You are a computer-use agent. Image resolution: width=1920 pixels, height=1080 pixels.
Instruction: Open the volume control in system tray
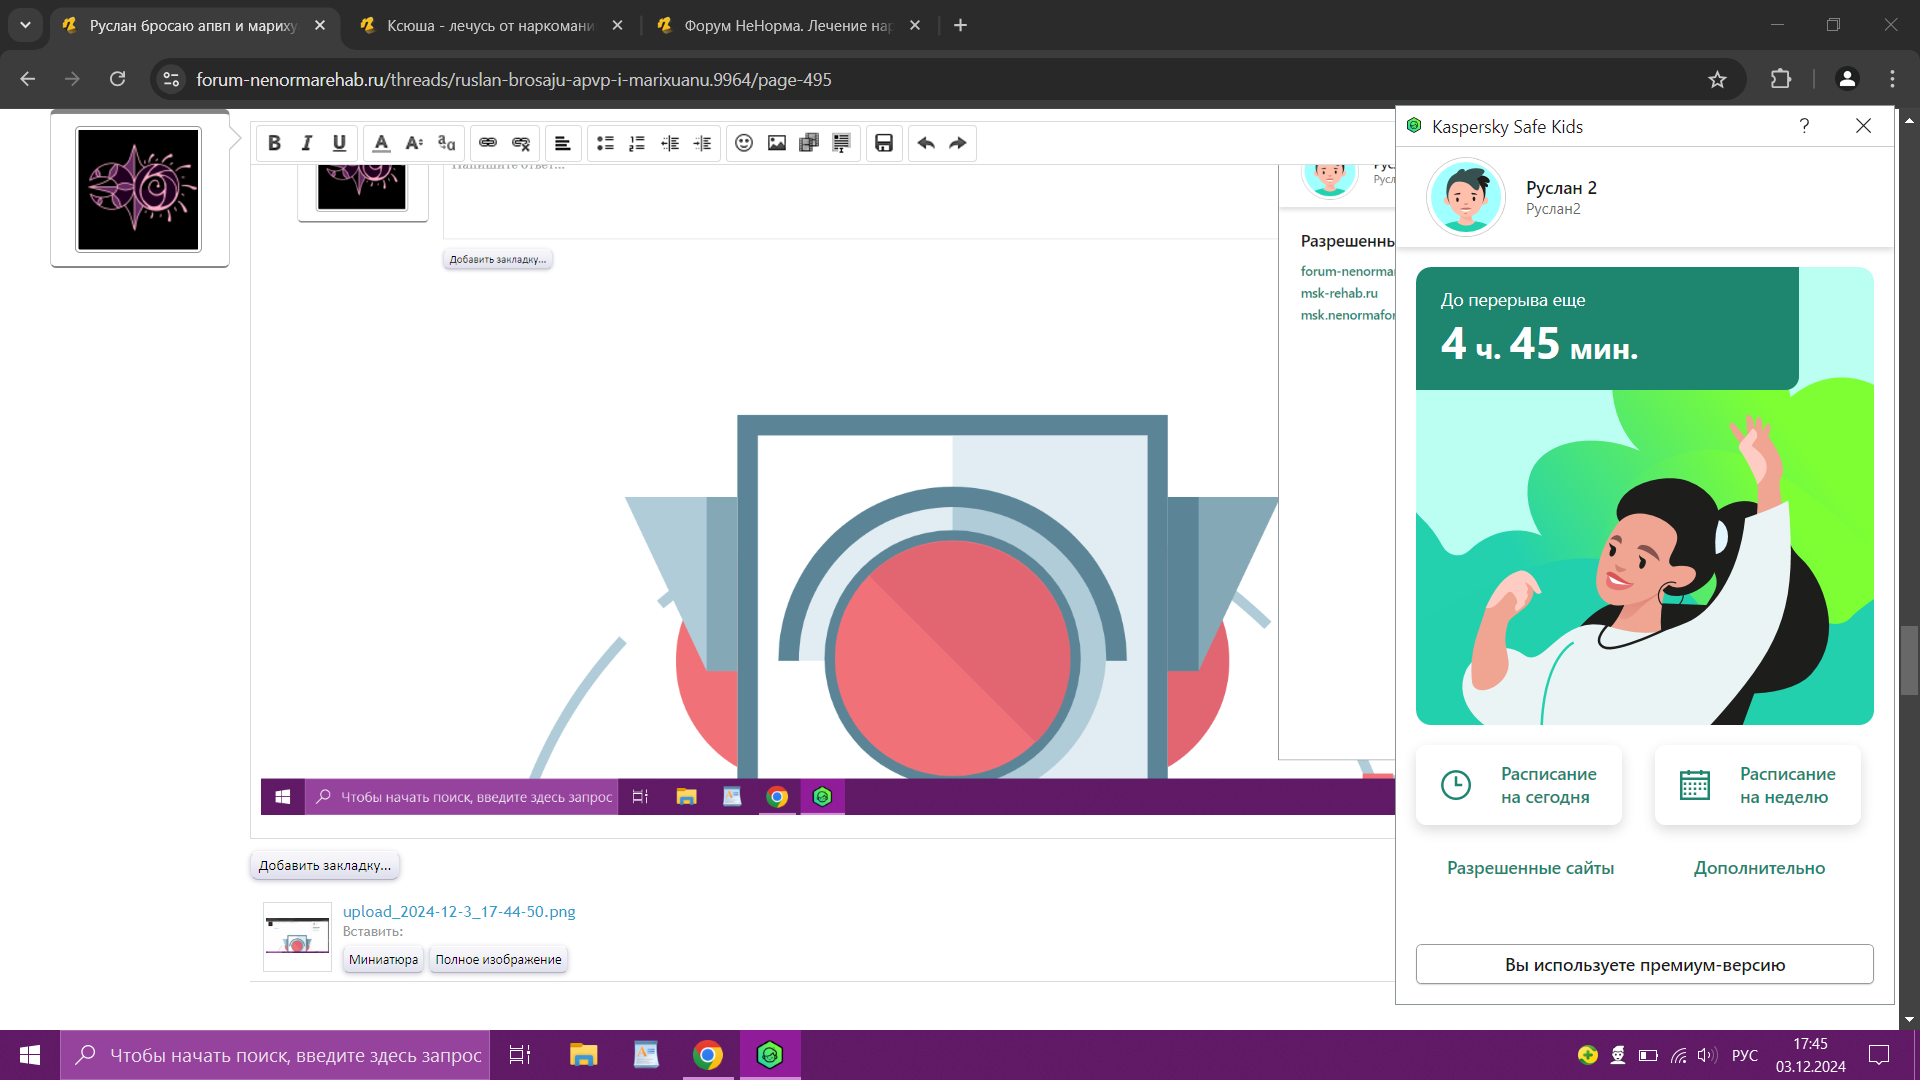click(1708, 1055)
